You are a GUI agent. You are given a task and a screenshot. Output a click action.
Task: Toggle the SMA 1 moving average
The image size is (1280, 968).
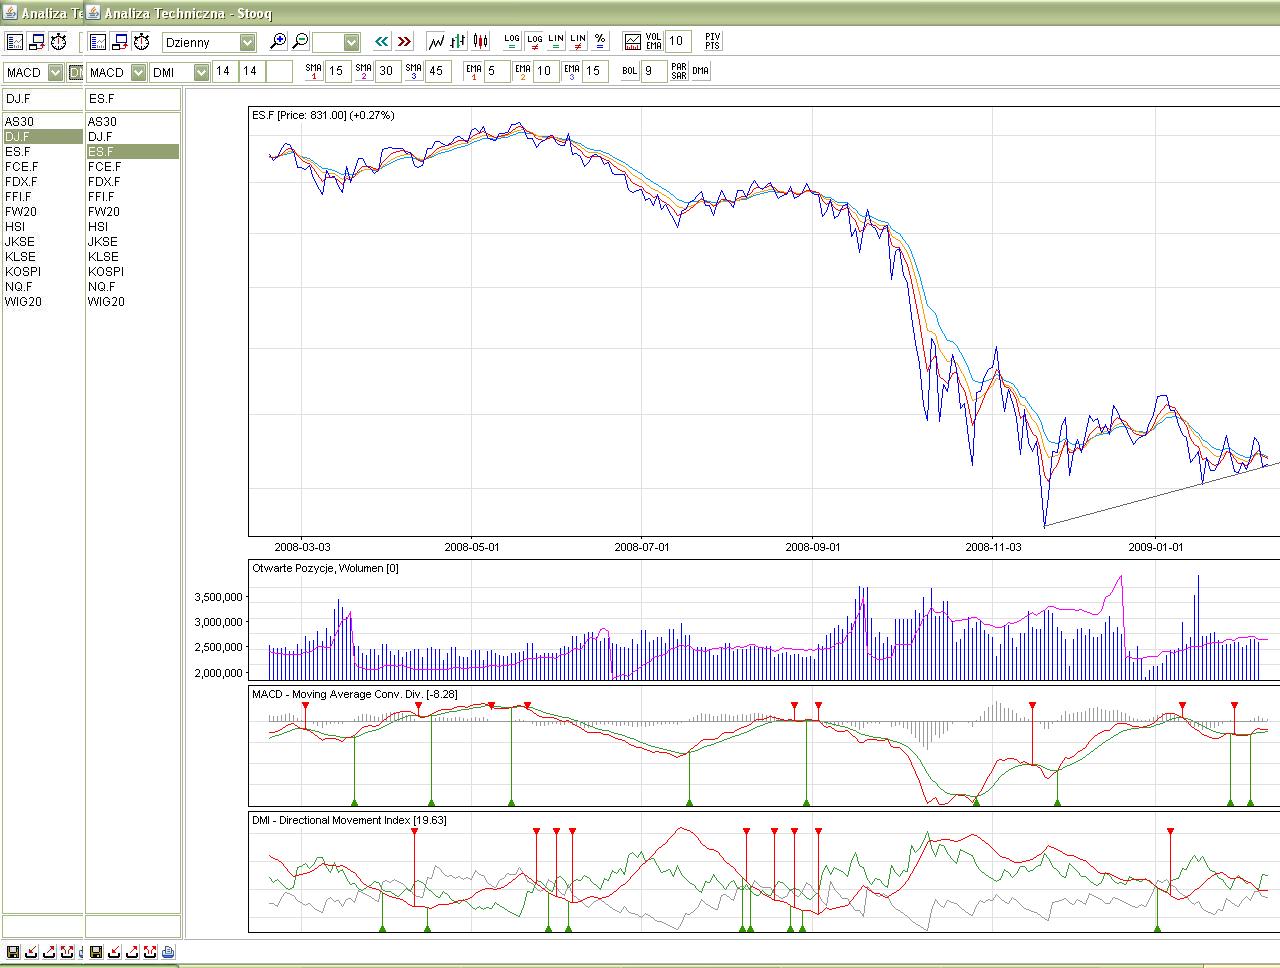coord(314,72)
